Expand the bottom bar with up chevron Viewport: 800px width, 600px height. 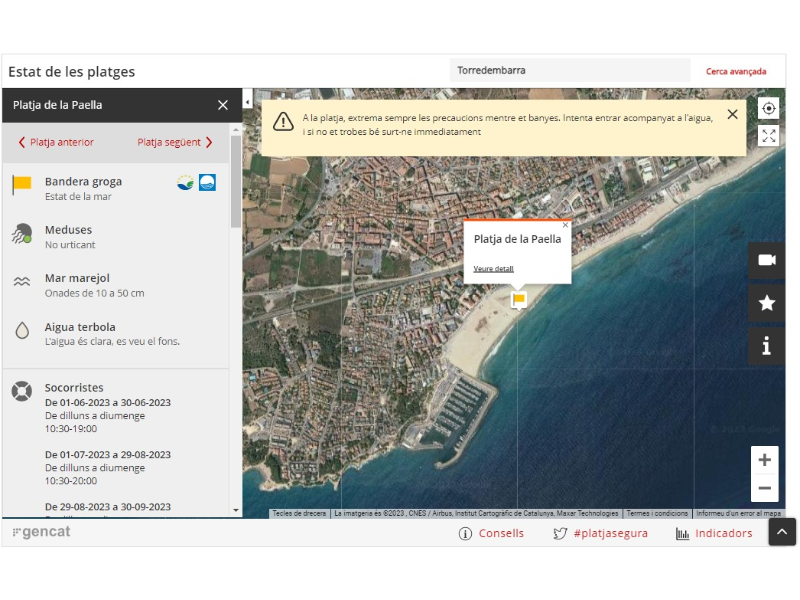[782, 533]
